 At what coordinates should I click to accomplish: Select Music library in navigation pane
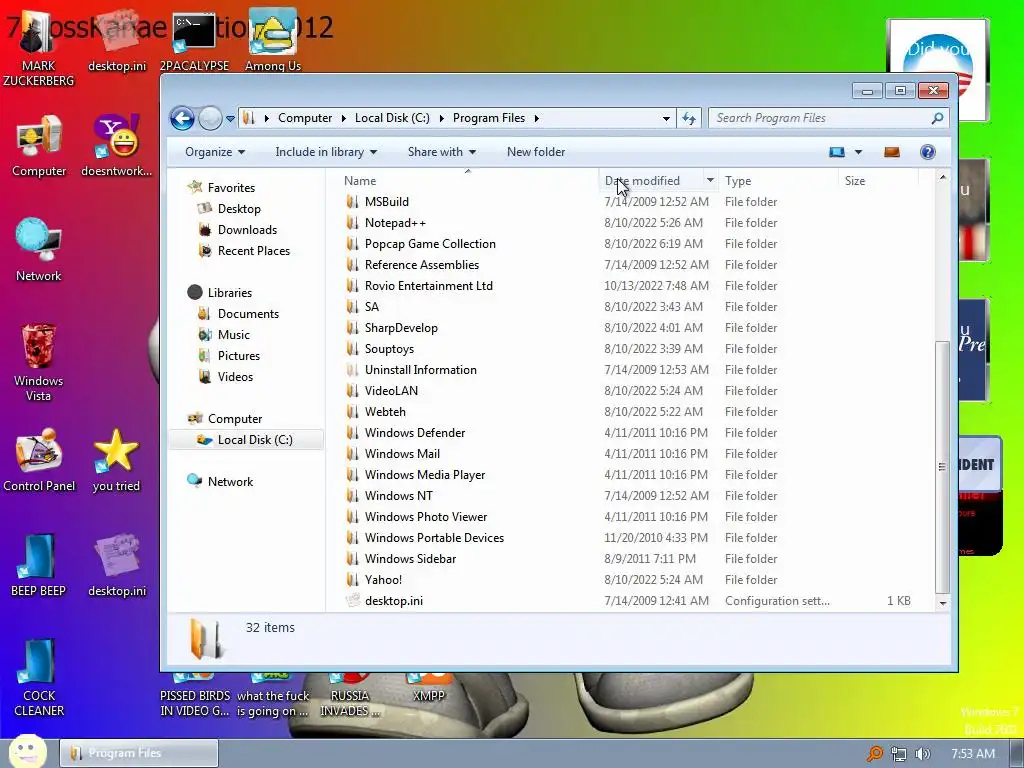pos(234,334)
